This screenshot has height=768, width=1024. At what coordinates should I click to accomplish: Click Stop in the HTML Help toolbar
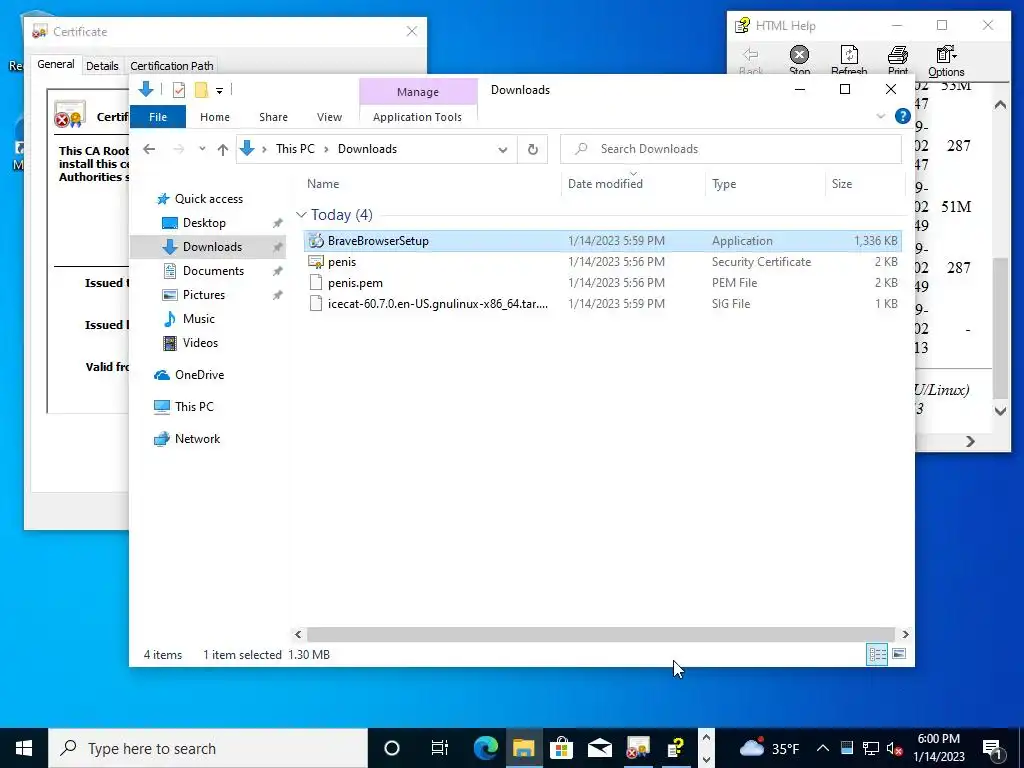click(799, 61)
